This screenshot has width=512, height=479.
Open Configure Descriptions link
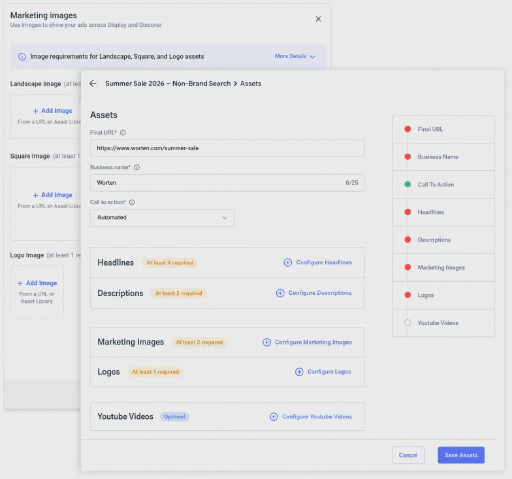[320, 293]
